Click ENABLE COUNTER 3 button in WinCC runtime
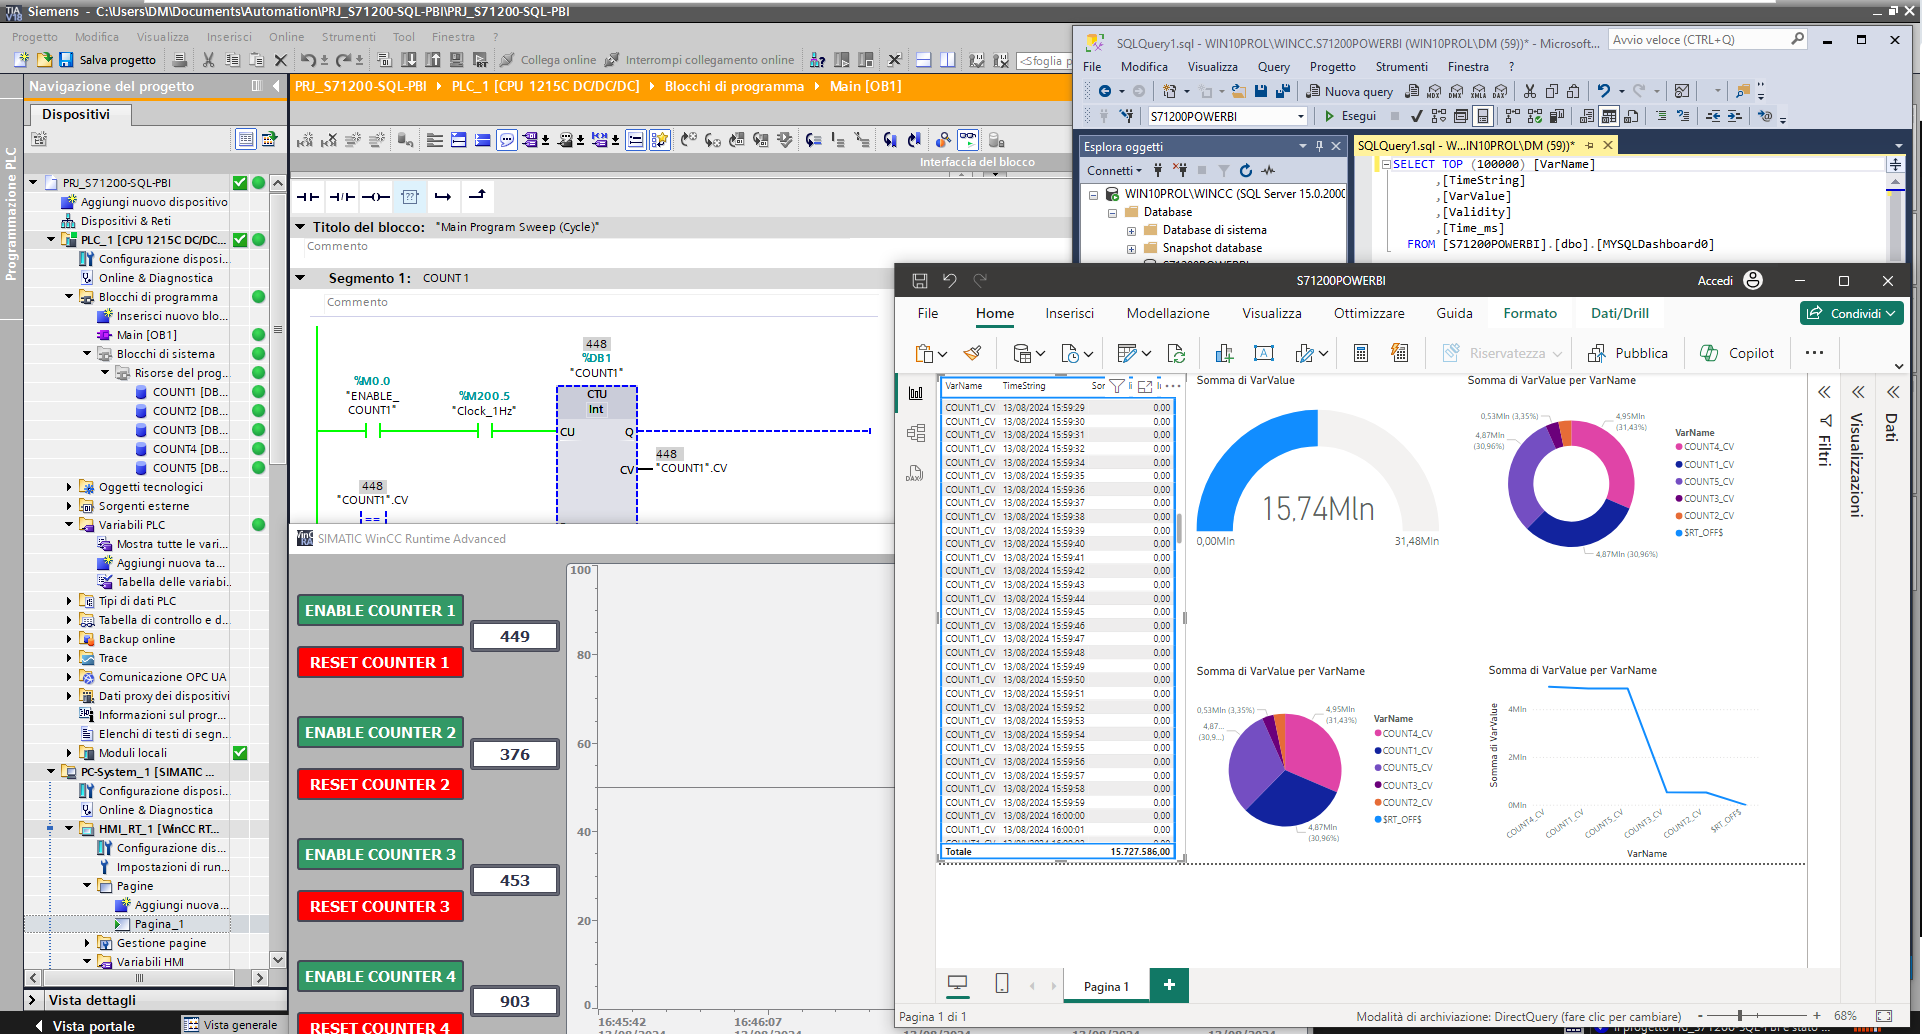 [x=380, y=854]
